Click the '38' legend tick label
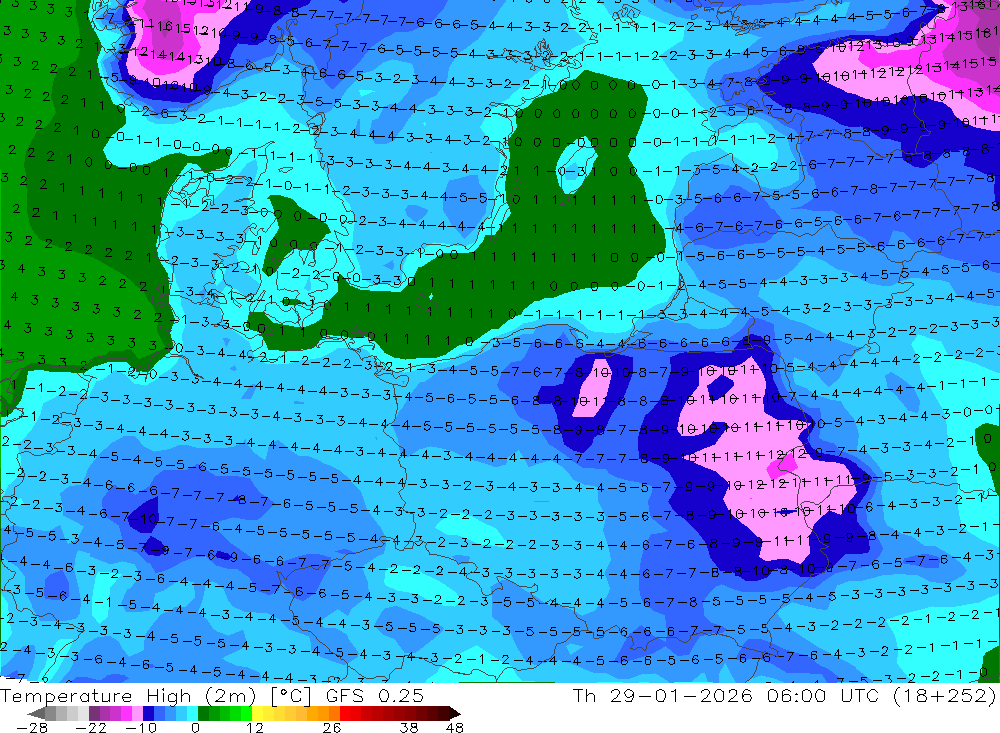The height and width of the screenshot is (733, 1000). 408,727
